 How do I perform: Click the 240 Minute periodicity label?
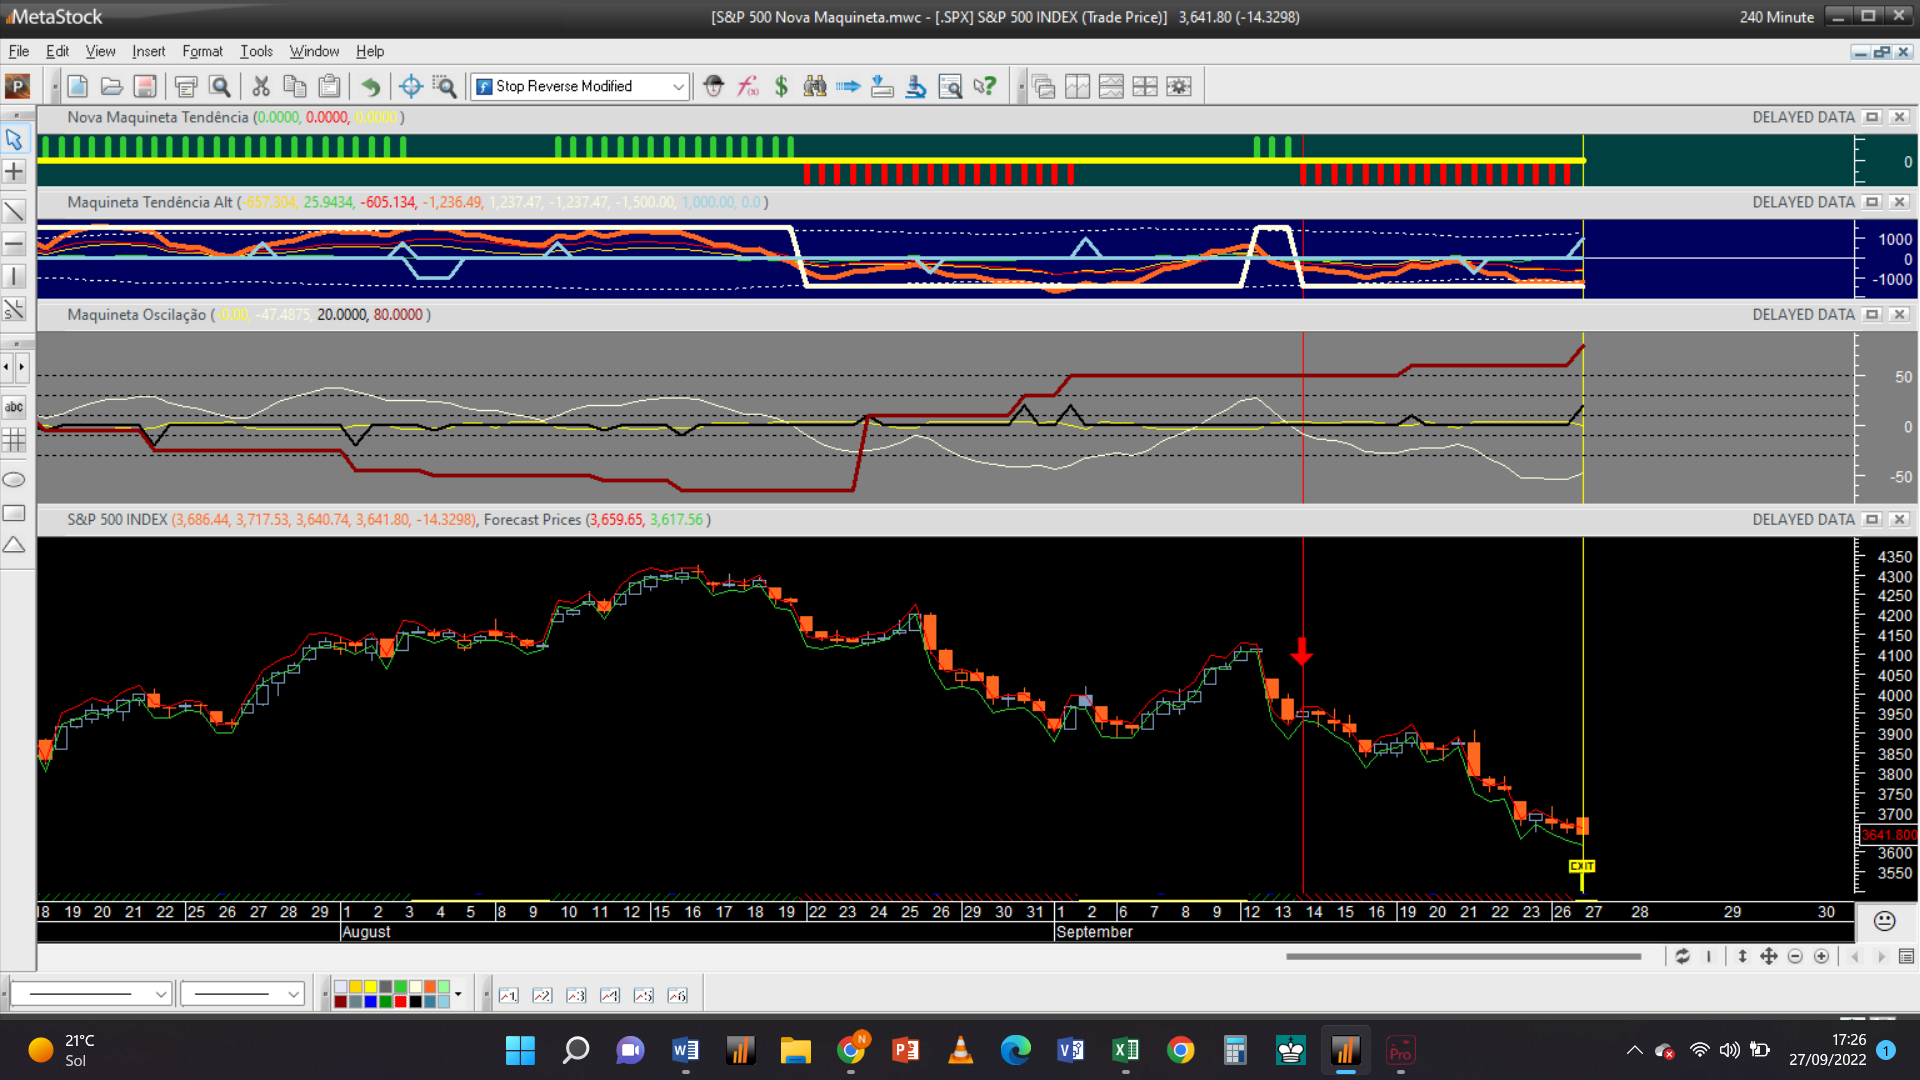tap(1776, 17)
